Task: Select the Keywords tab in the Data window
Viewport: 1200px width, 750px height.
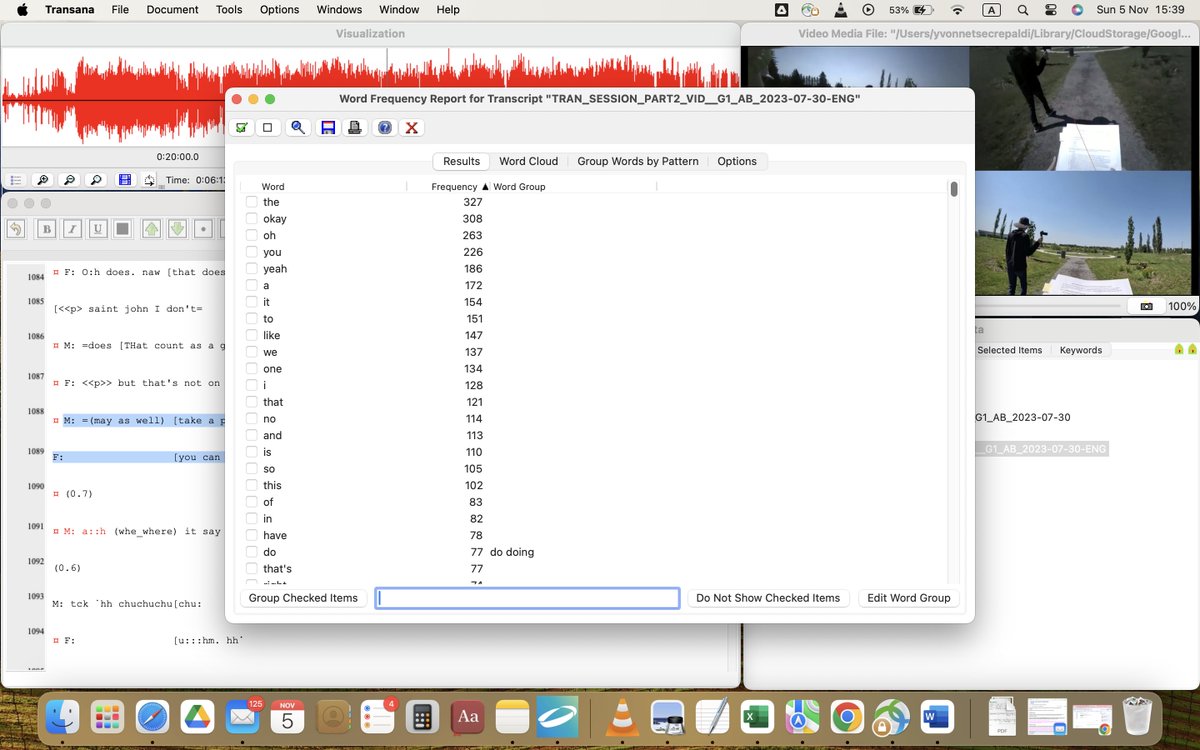Action: tap(1081, 350)
